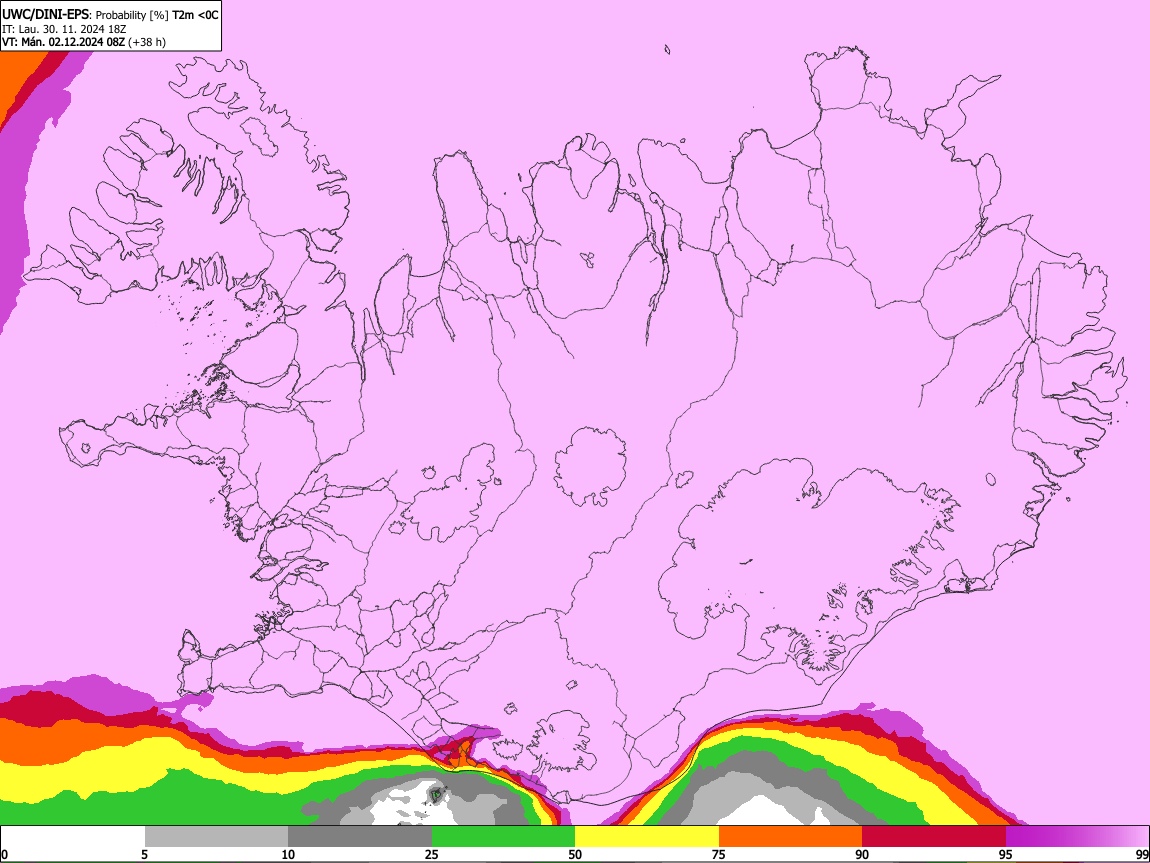Click the legend tick label '90'
The image size is (1150, 863).
click(862, 855)
